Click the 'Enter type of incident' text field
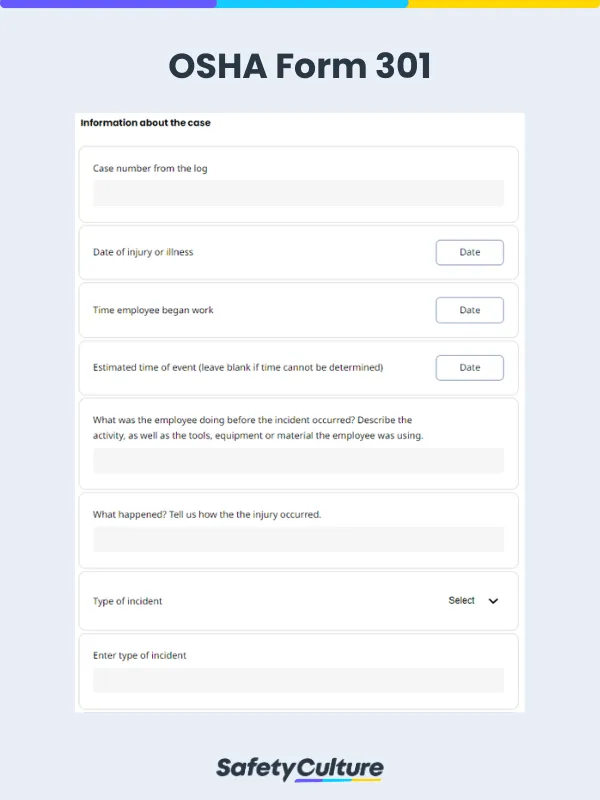This screenshot has width=600, height=800. (298, 680)
